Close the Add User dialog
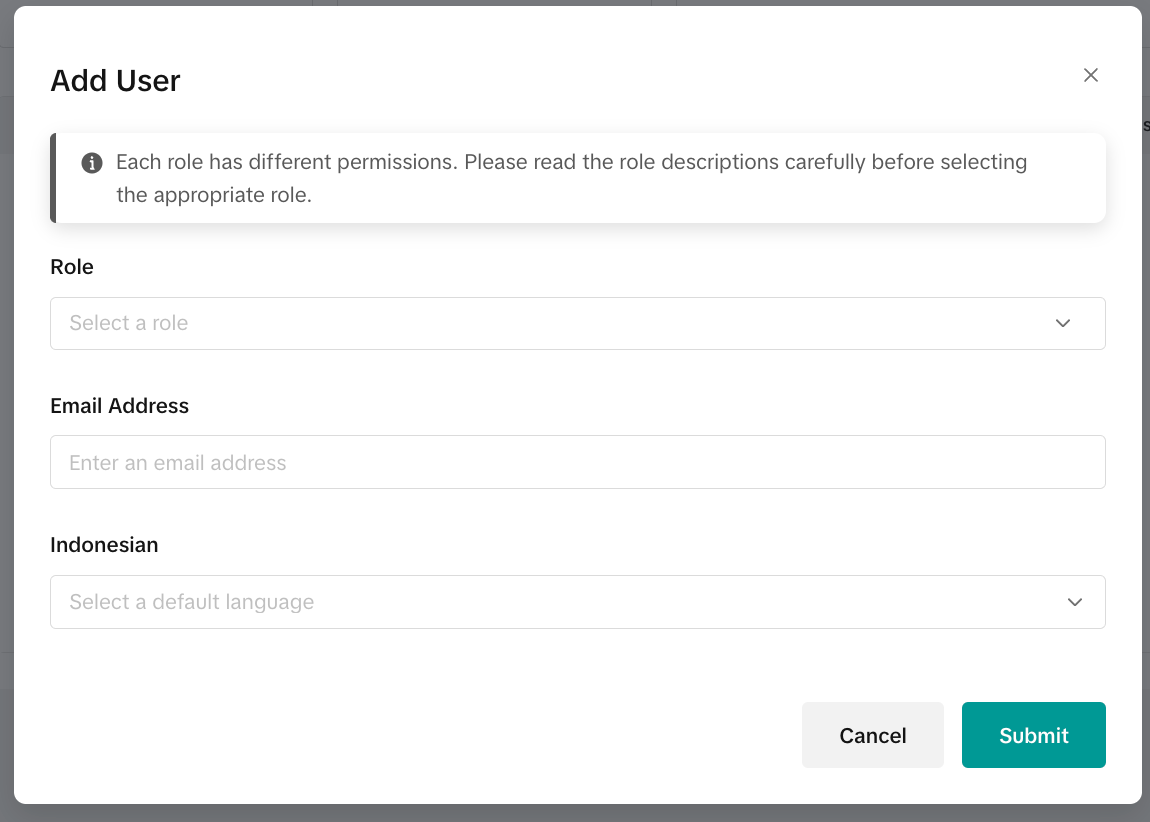Screen dimensions: 1150x822 point(1091,75)
